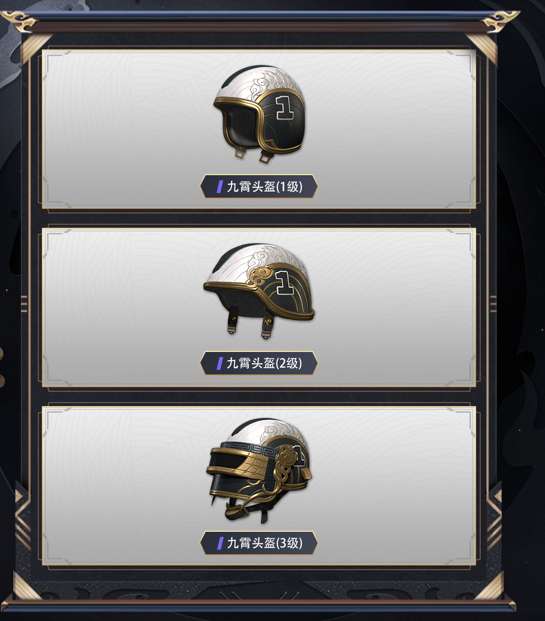Screen dimensions: 545x621
Task: Click purple slash beside 九霄头盔(2级)
Action: (219, 363)
